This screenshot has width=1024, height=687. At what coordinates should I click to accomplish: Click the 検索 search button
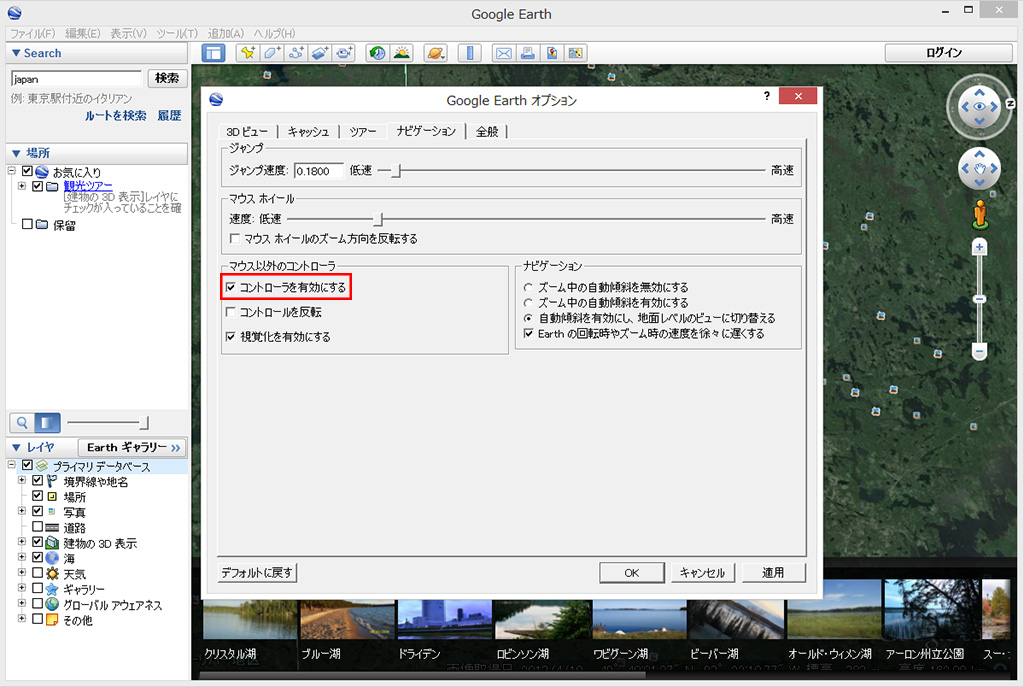[x=167, y=78]
